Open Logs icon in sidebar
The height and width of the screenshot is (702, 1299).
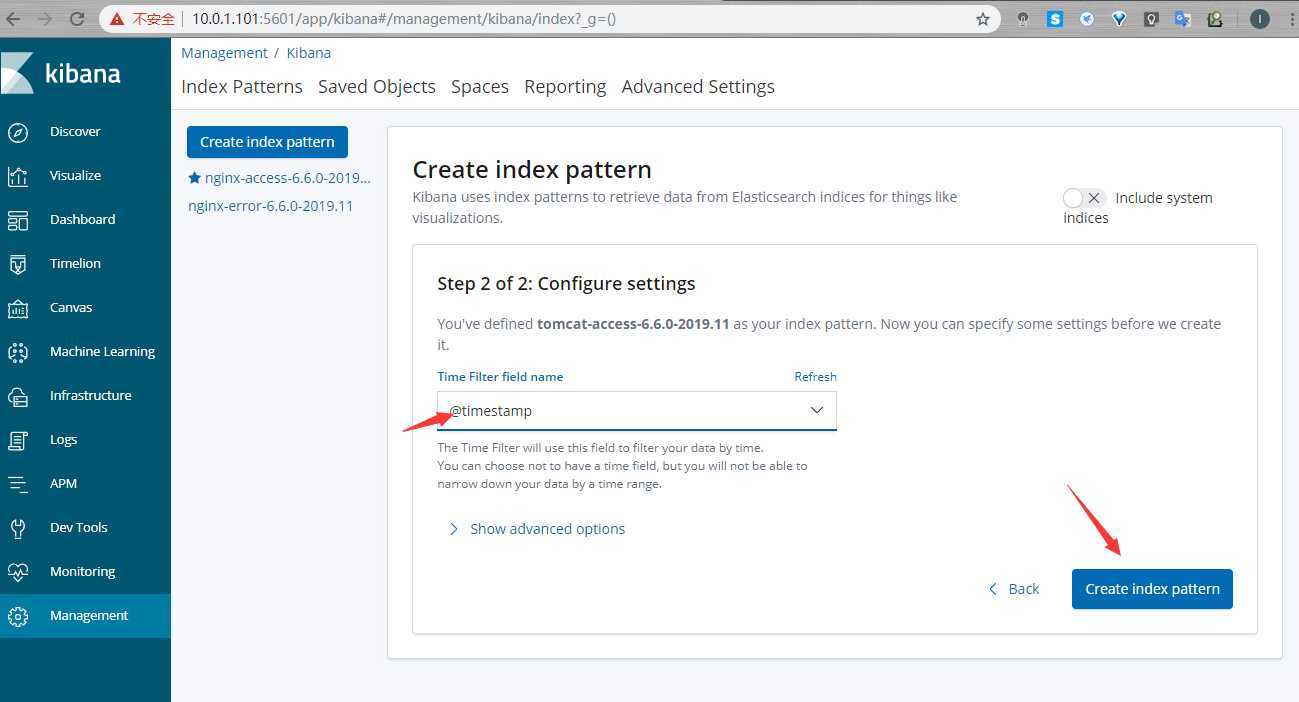pos(18,440)
